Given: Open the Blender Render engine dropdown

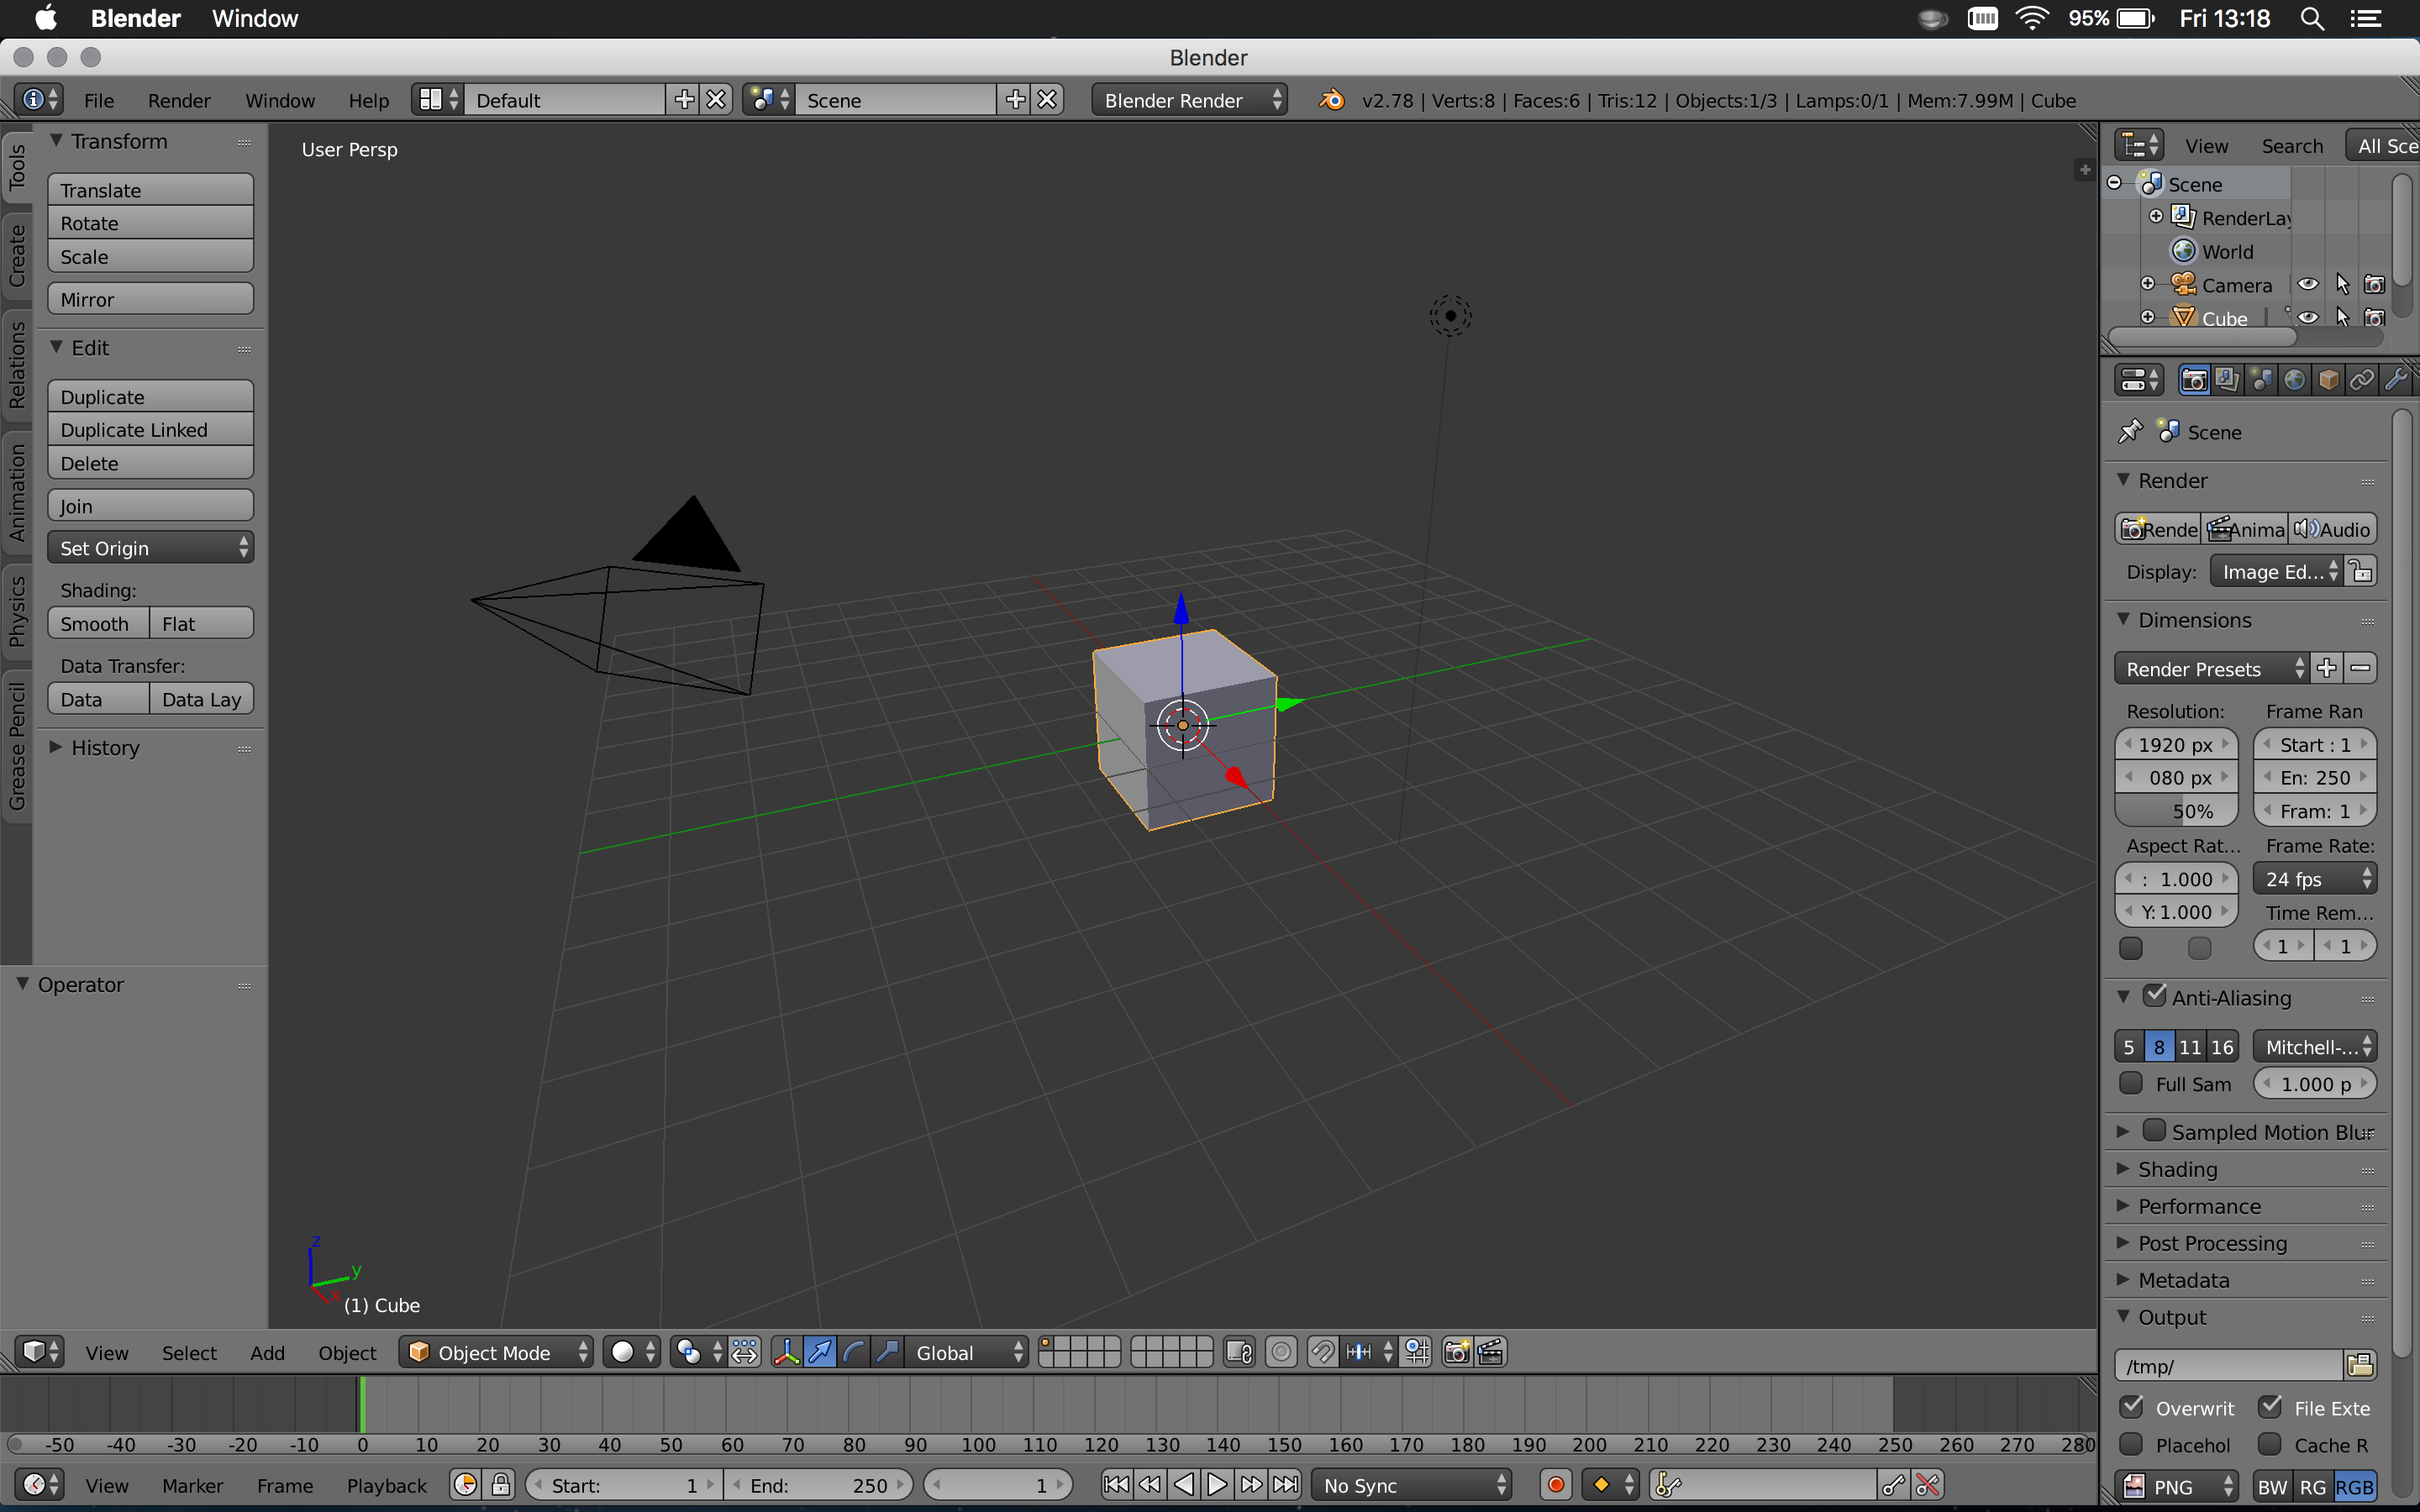Looking at the screenshot, I should (1188, 100).
